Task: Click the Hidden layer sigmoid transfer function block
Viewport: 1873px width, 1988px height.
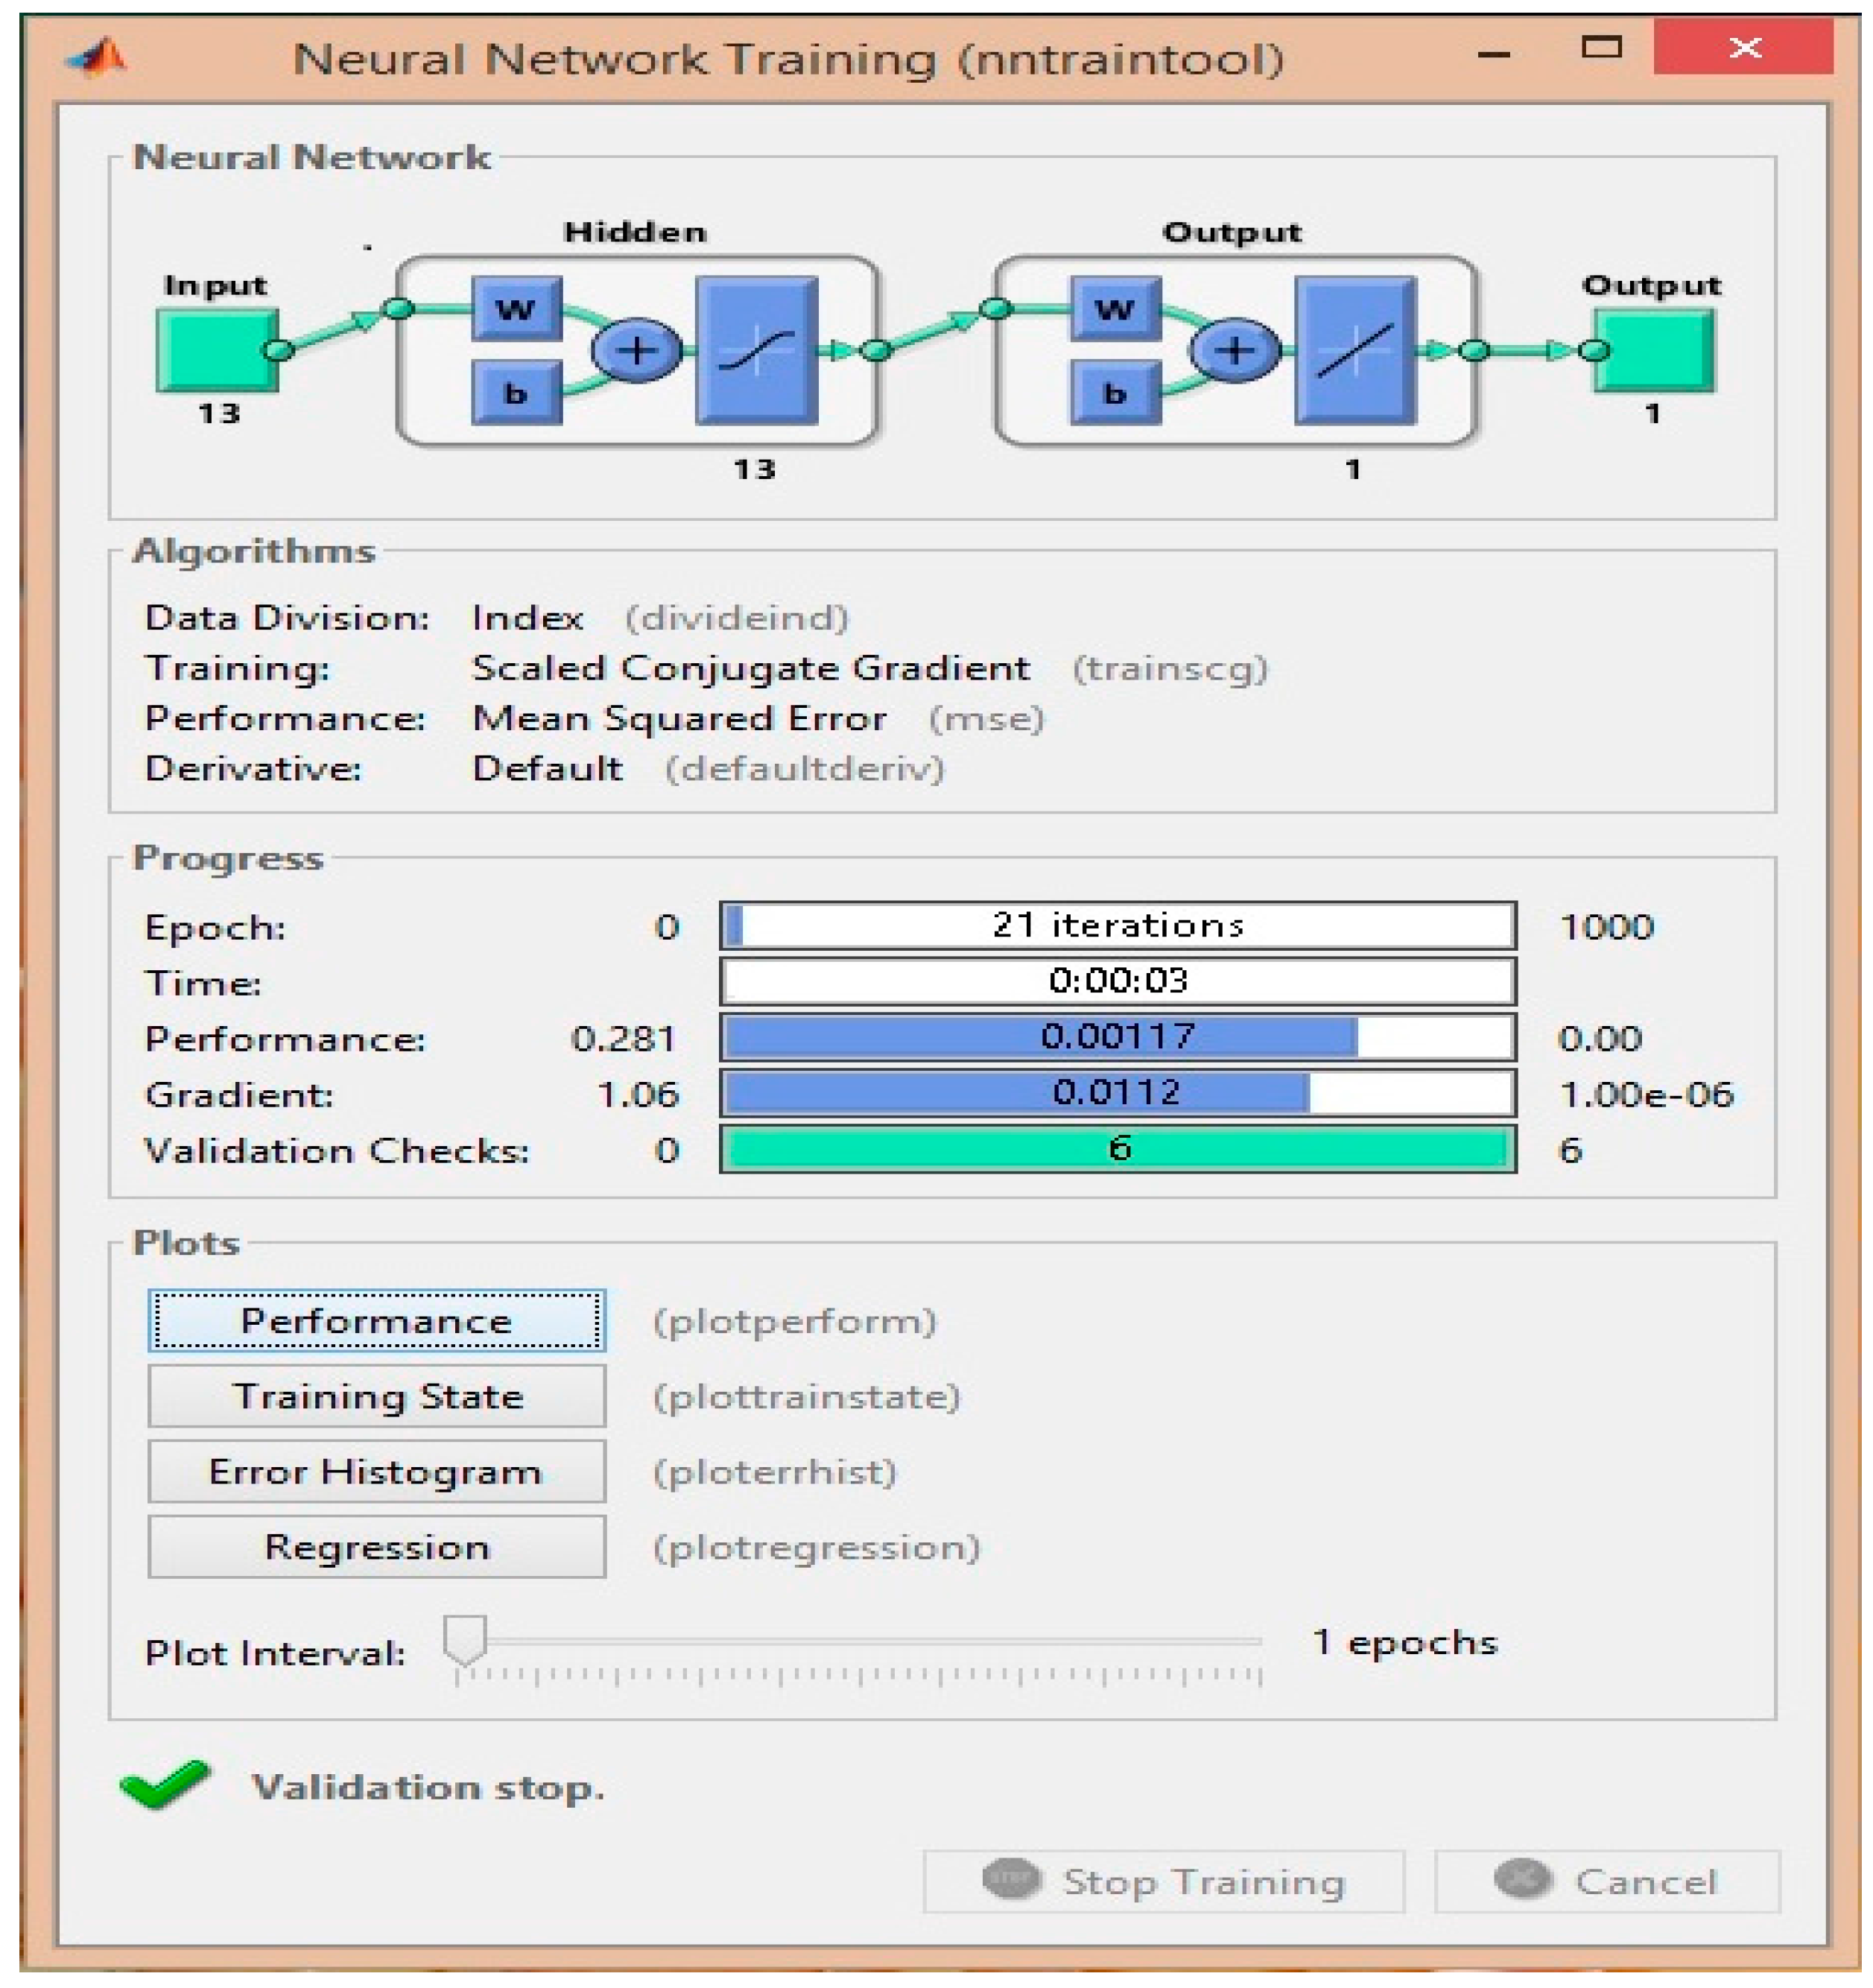Action: tap(756, 351)
